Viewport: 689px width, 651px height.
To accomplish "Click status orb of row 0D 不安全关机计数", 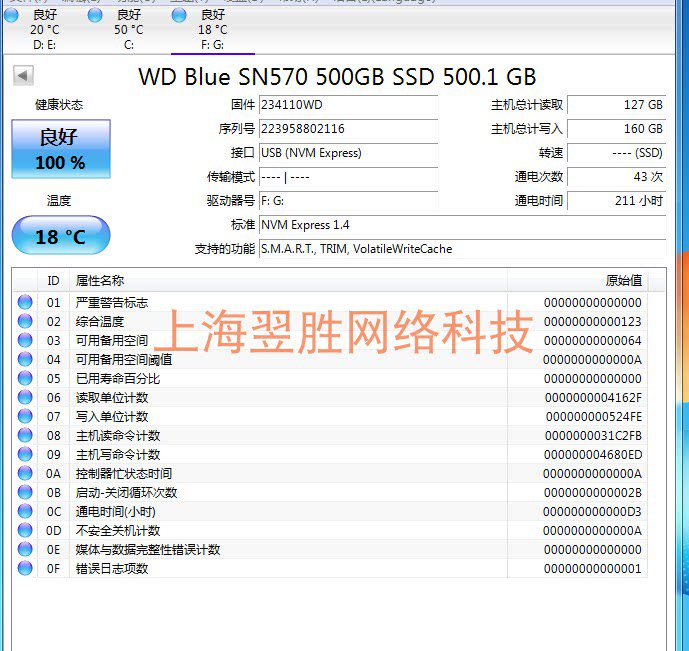I will [x=25, y=530].
